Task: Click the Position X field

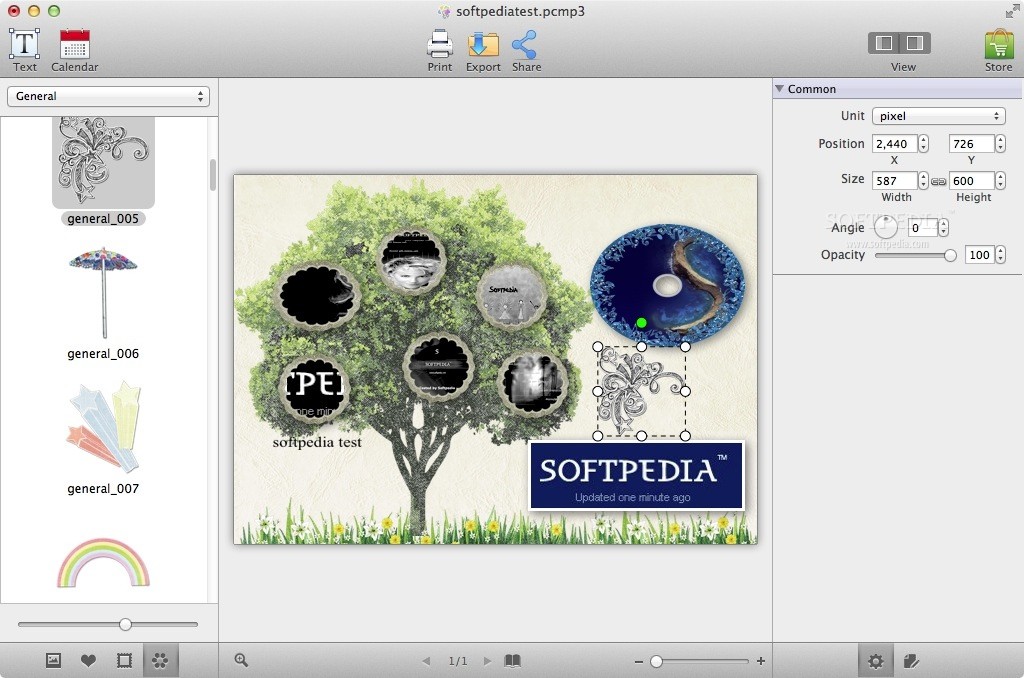Action: [x=894, y=144]
